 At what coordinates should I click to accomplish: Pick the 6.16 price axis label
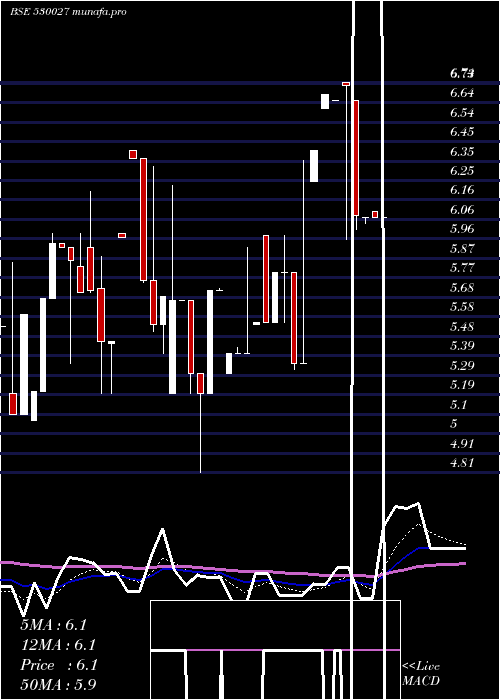(x=462, y=190)
